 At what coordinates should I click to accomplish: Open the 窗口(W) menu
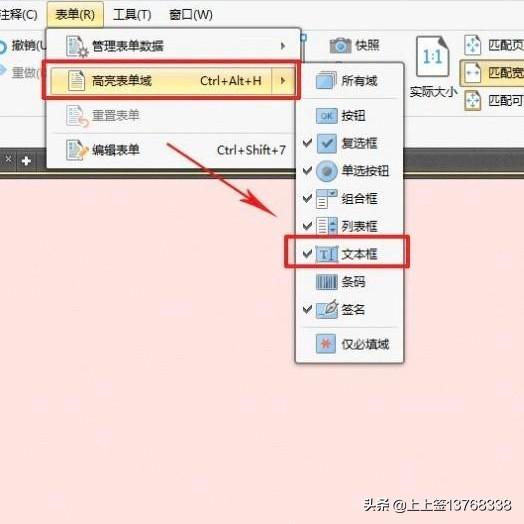click(191, 14)
